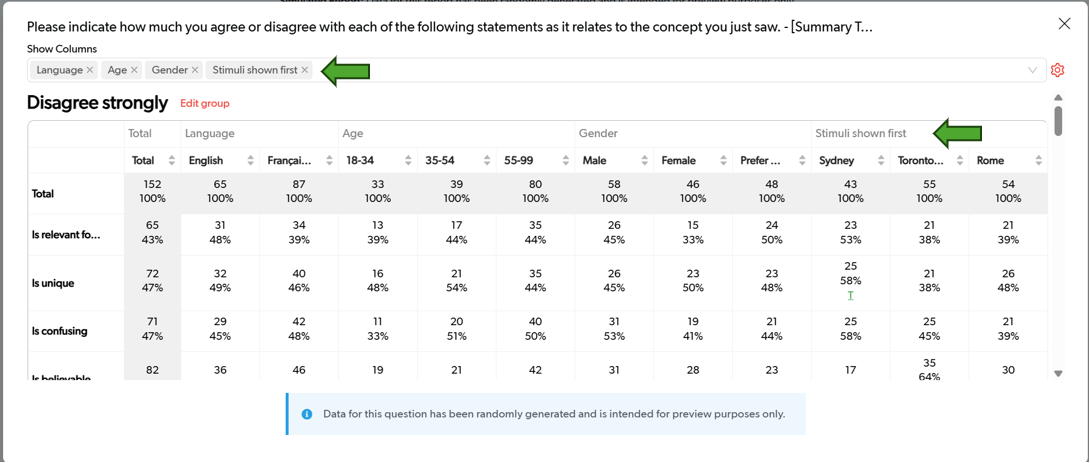The image size is (1090, 463).
Task: Sort by the Total column
Action: (x=171, y=161)
